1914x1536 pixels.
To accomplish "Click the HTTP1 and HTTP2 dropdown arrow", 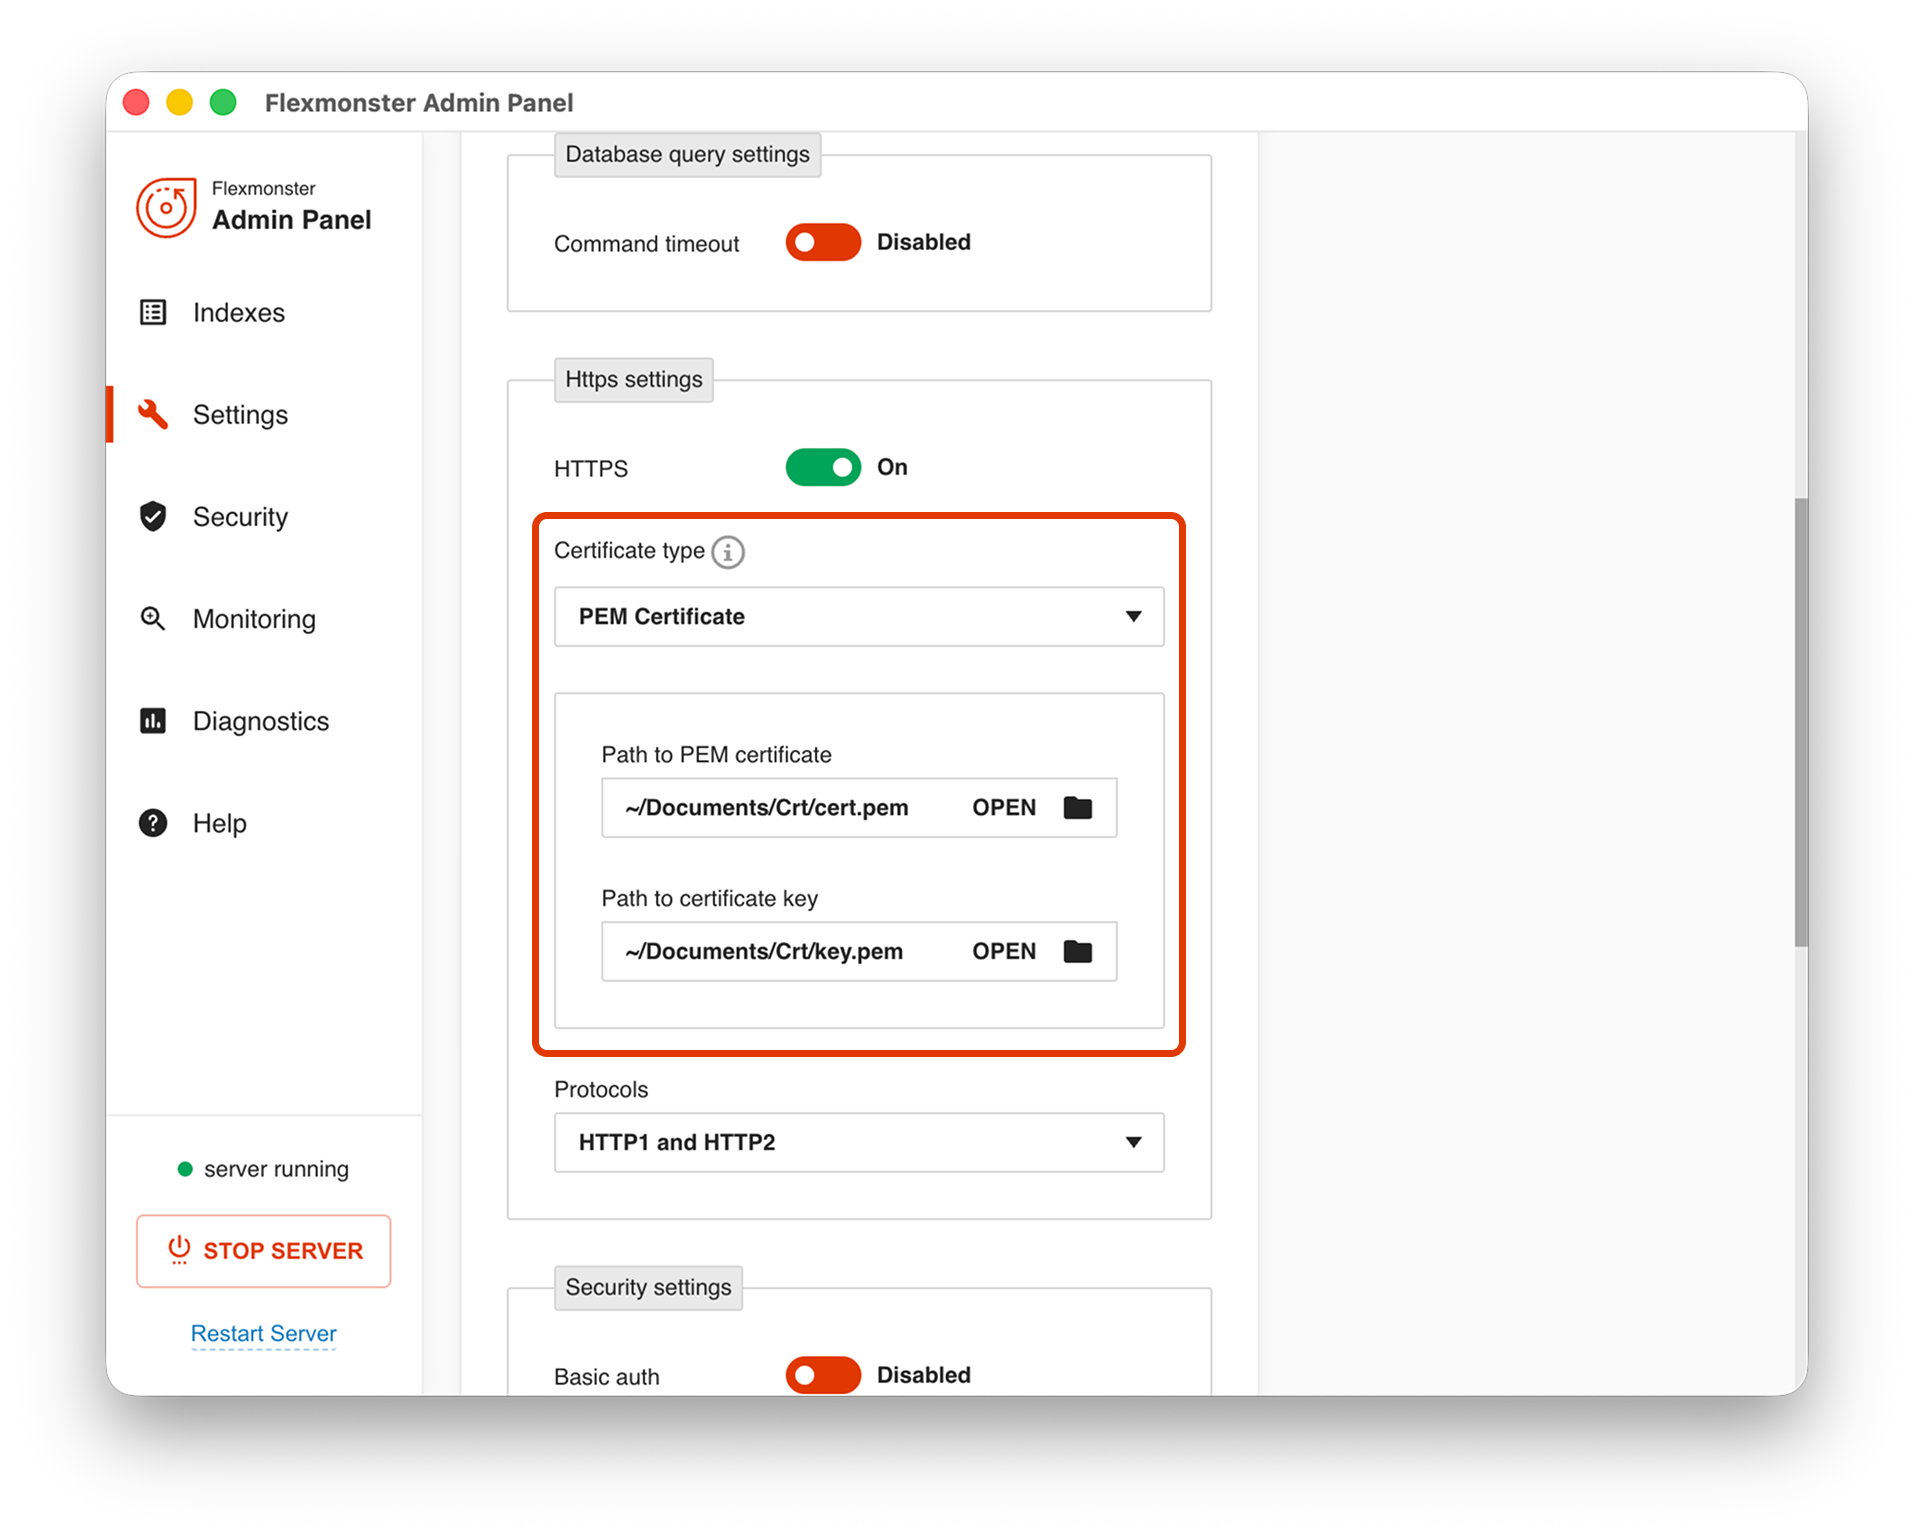I will 1133,1142.
